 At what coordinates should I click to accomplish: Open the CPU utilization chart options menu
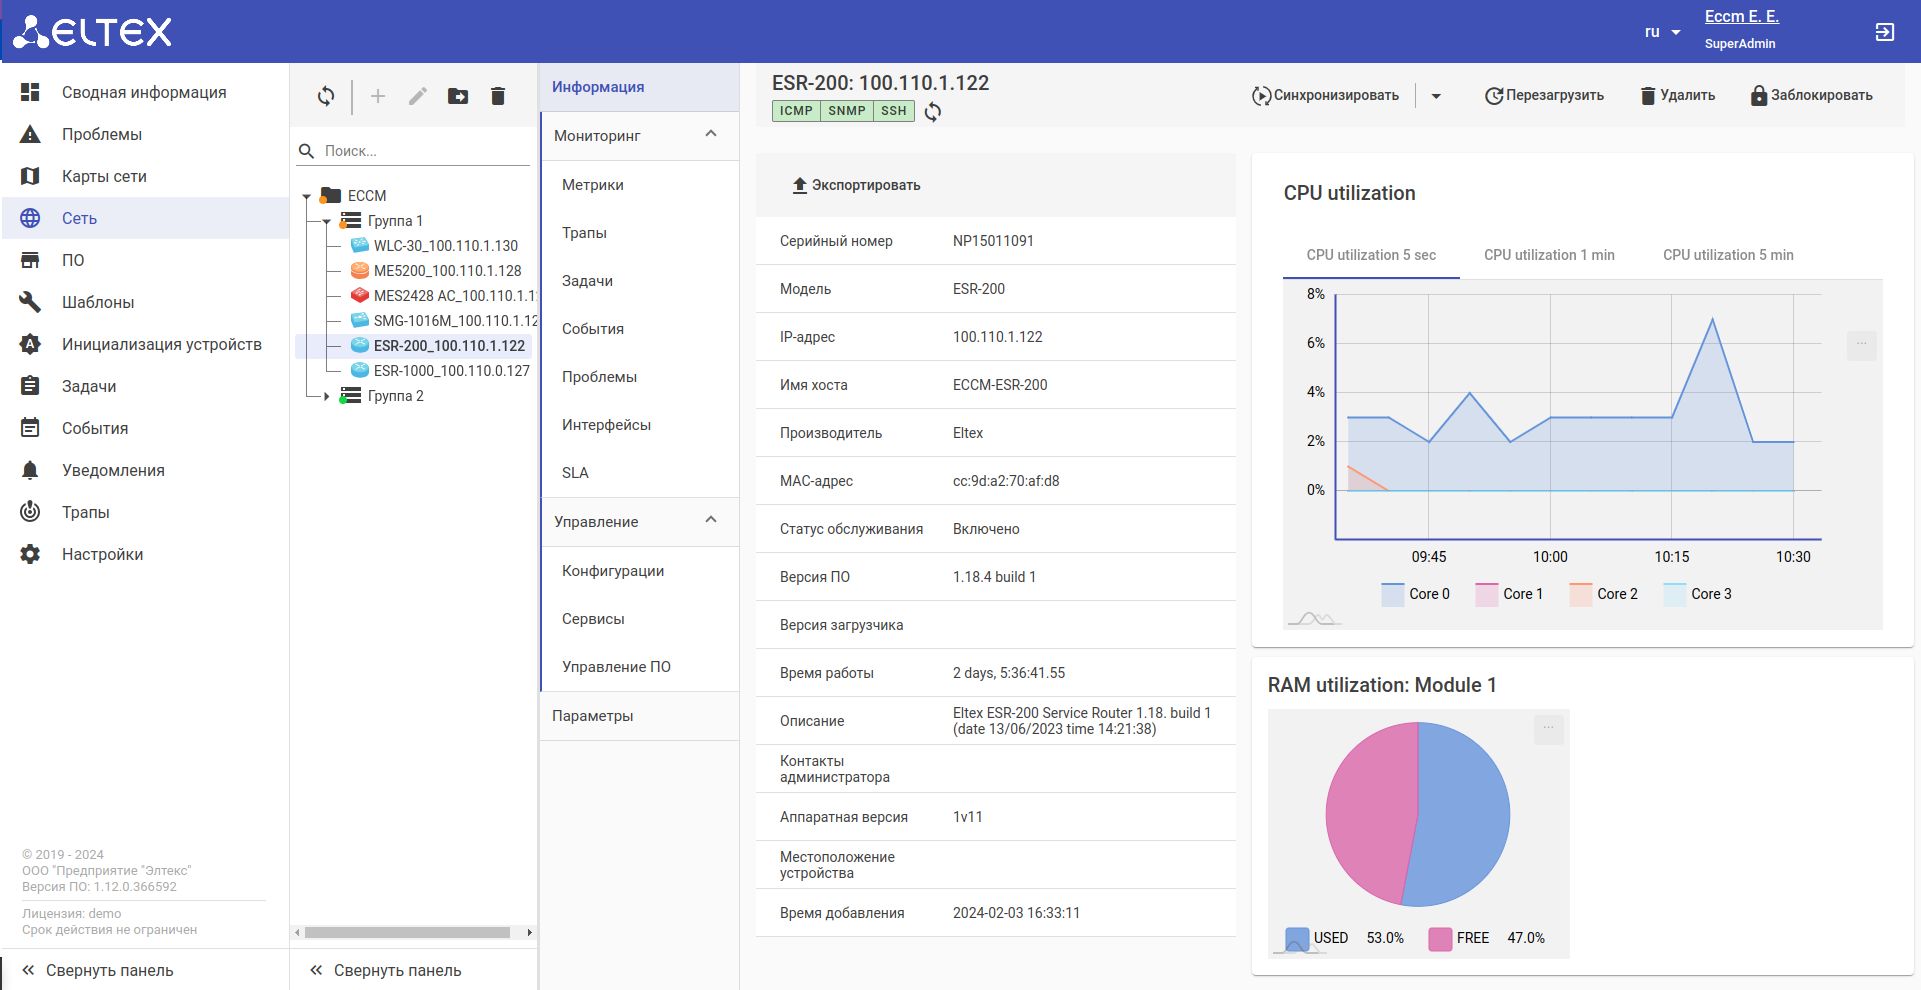pos(1861,345)
